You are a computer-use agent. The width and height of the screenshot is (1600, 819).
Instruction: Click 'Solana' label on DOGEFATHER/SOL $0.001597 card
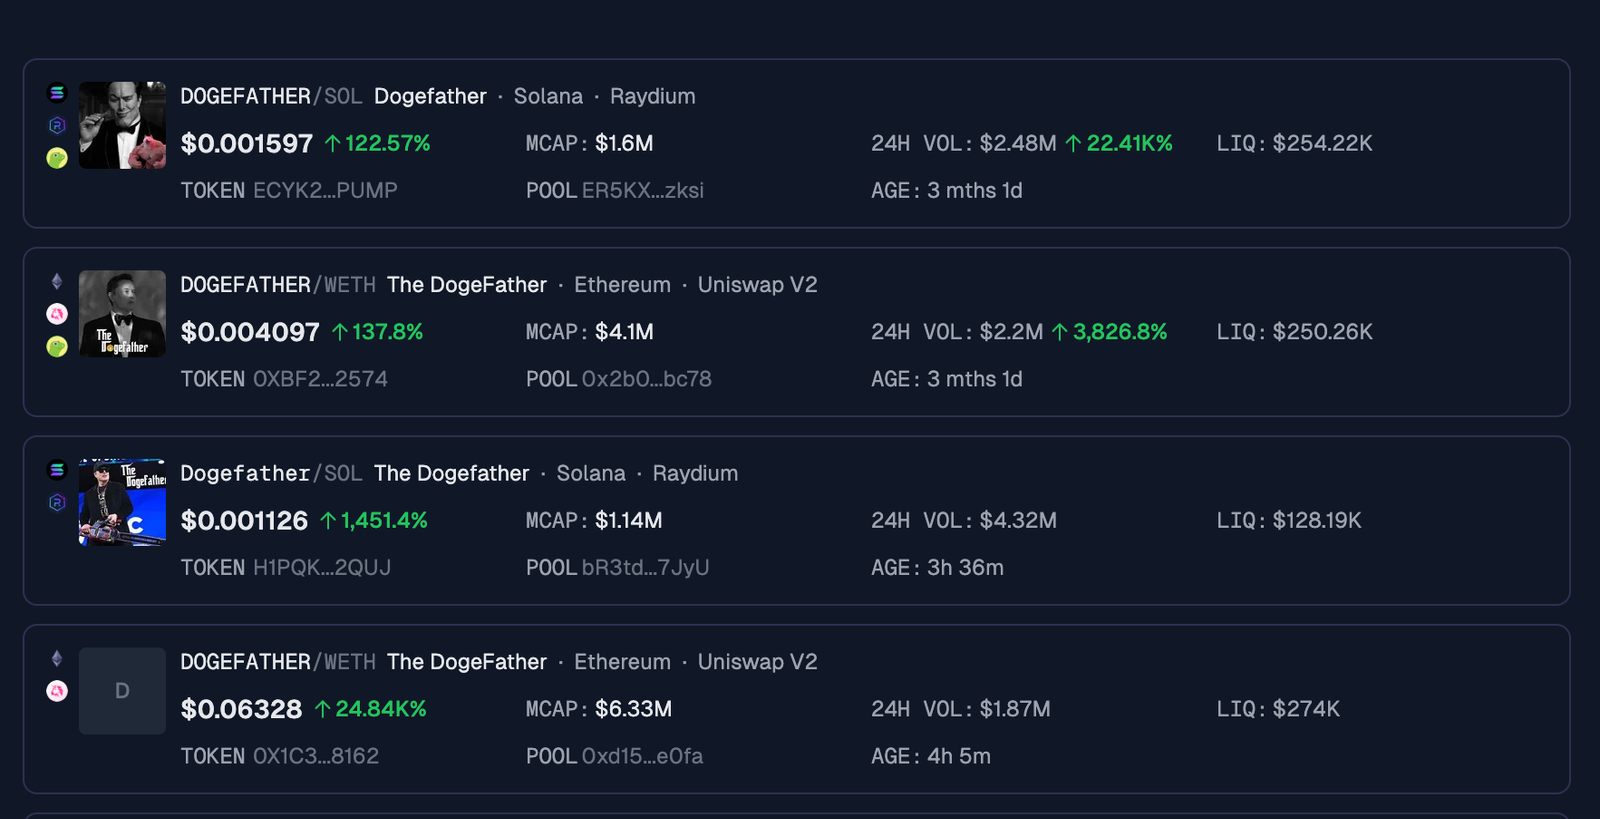(x=548, y=96)
